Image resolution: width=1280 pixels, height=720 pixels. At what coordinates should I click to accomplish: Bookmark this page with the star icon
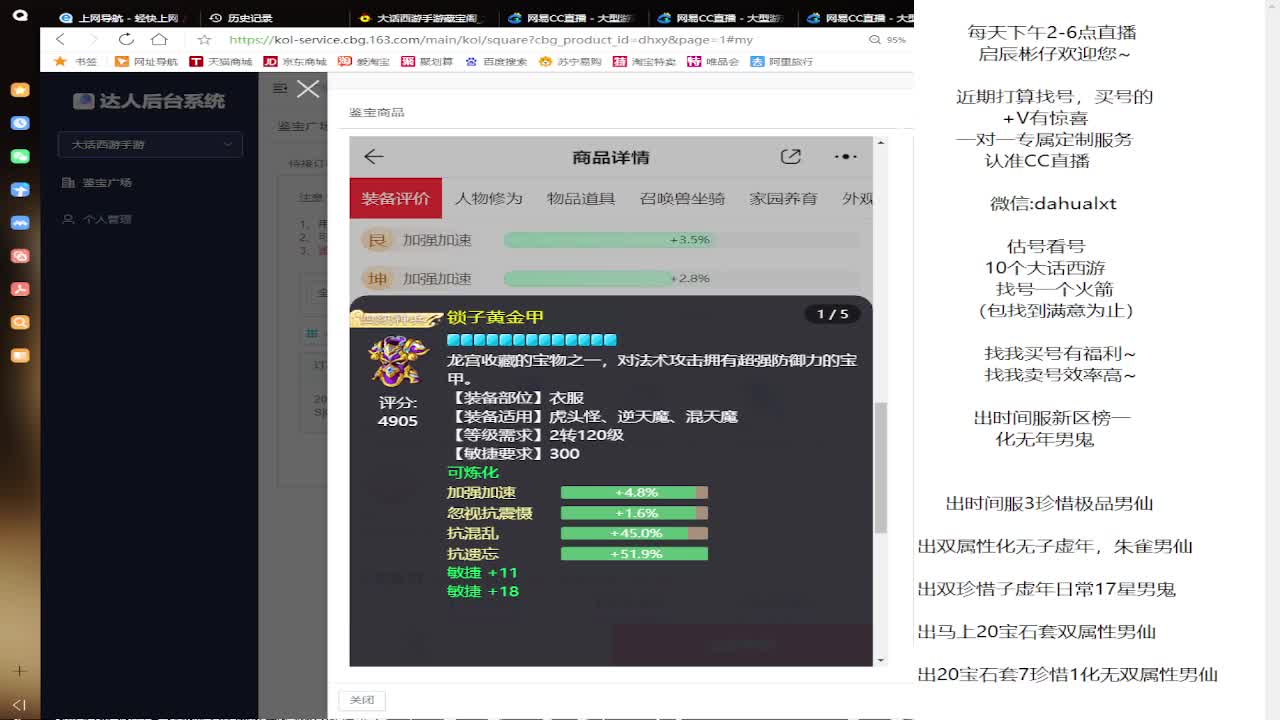[204, 39]
